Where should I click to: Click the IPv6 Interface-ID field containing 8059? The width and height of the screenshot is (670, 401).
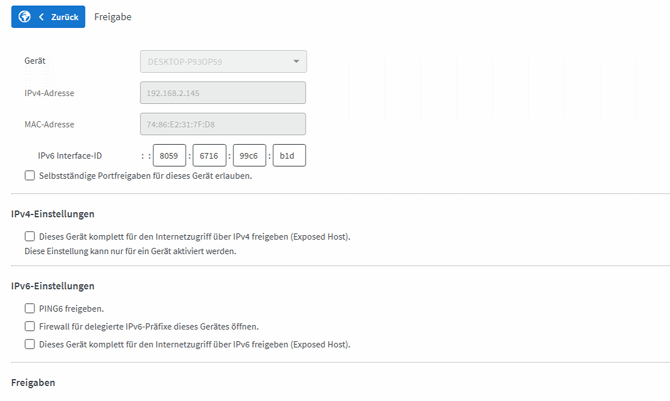coord(170,156)
